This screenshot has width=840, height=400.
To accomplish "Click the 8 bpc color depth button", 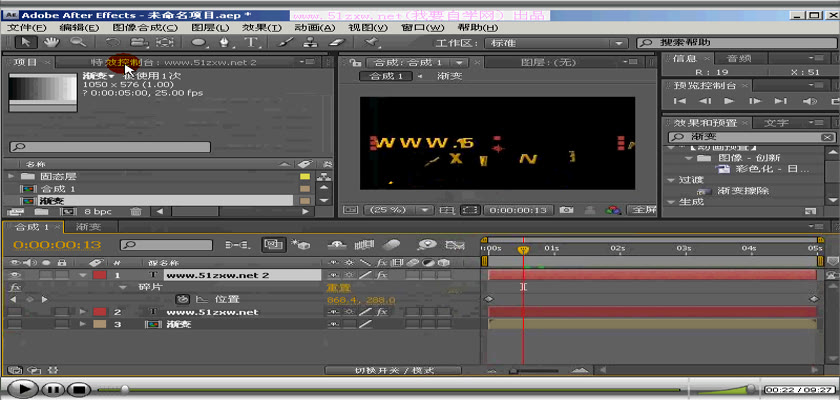I will (x=98, y=212).
